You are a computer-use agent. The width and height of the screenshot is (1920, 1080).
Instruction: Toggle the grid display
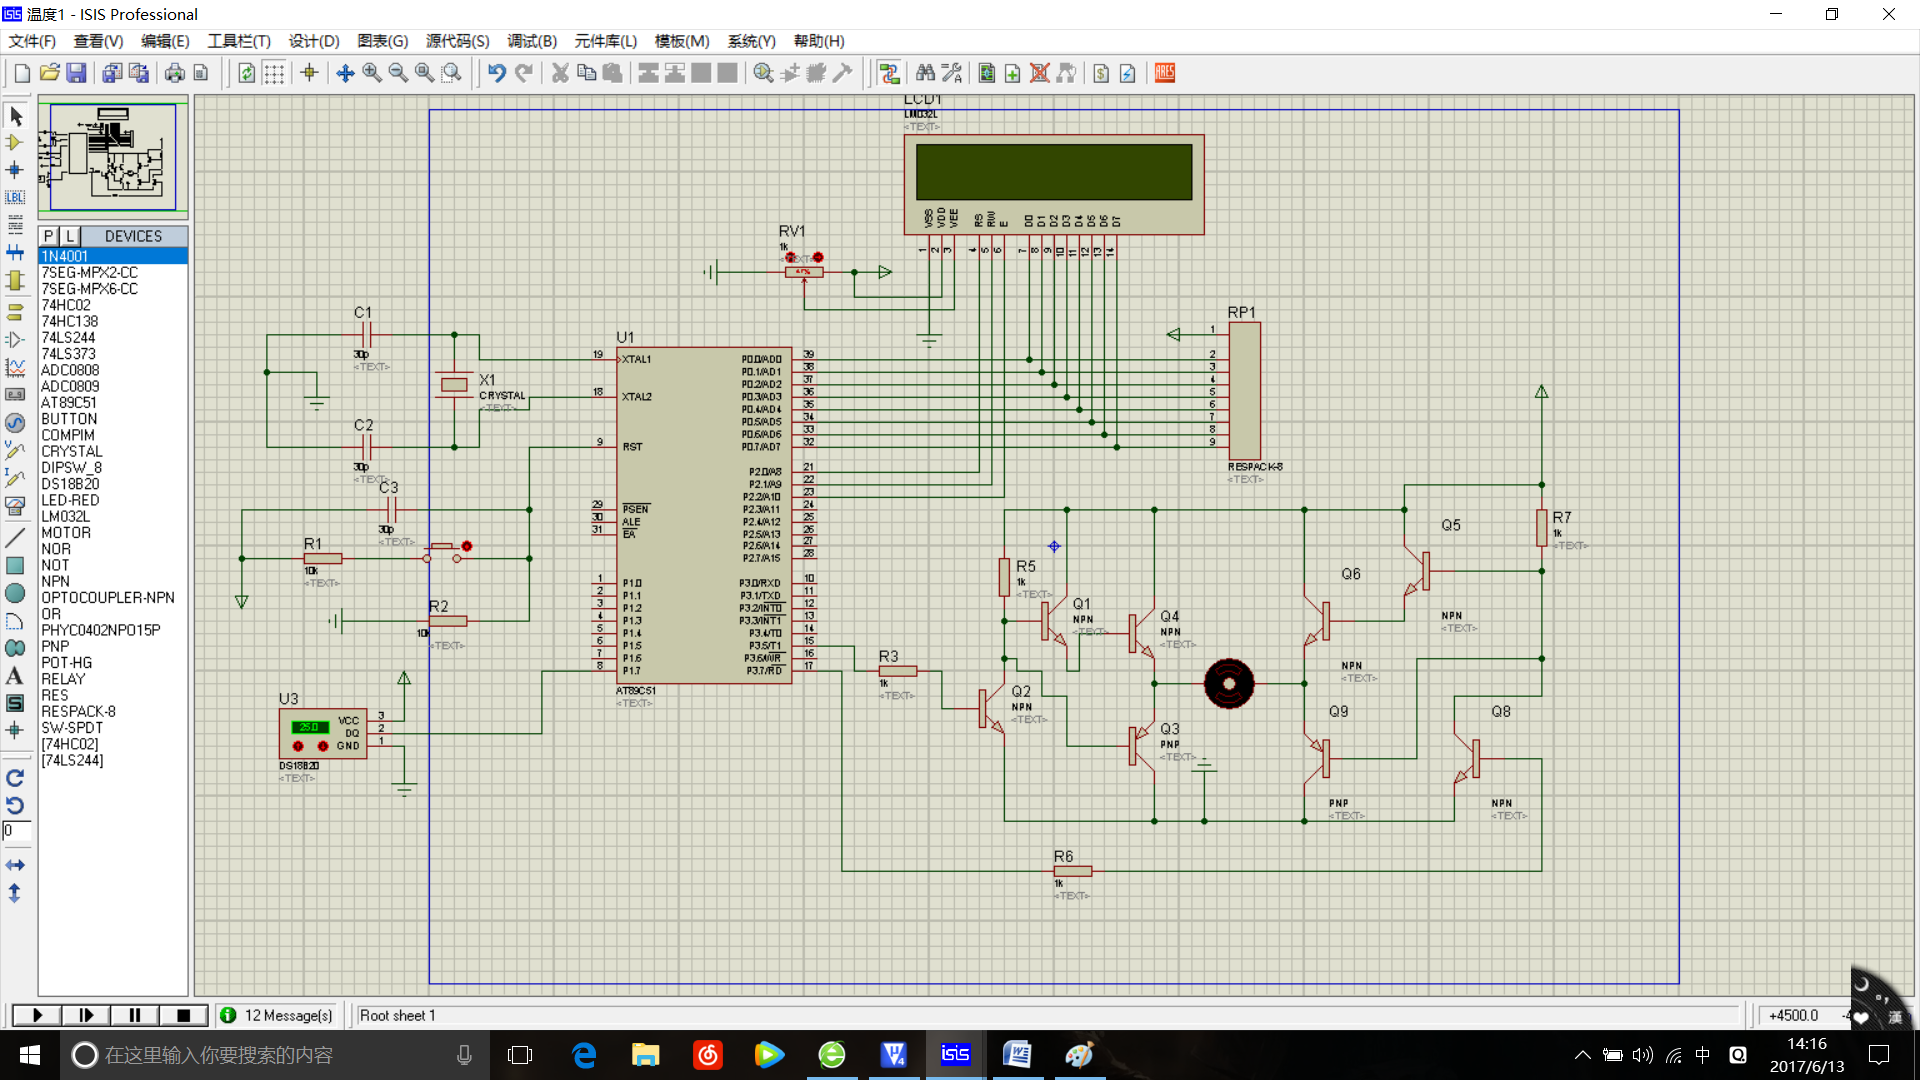click(273, 73)
